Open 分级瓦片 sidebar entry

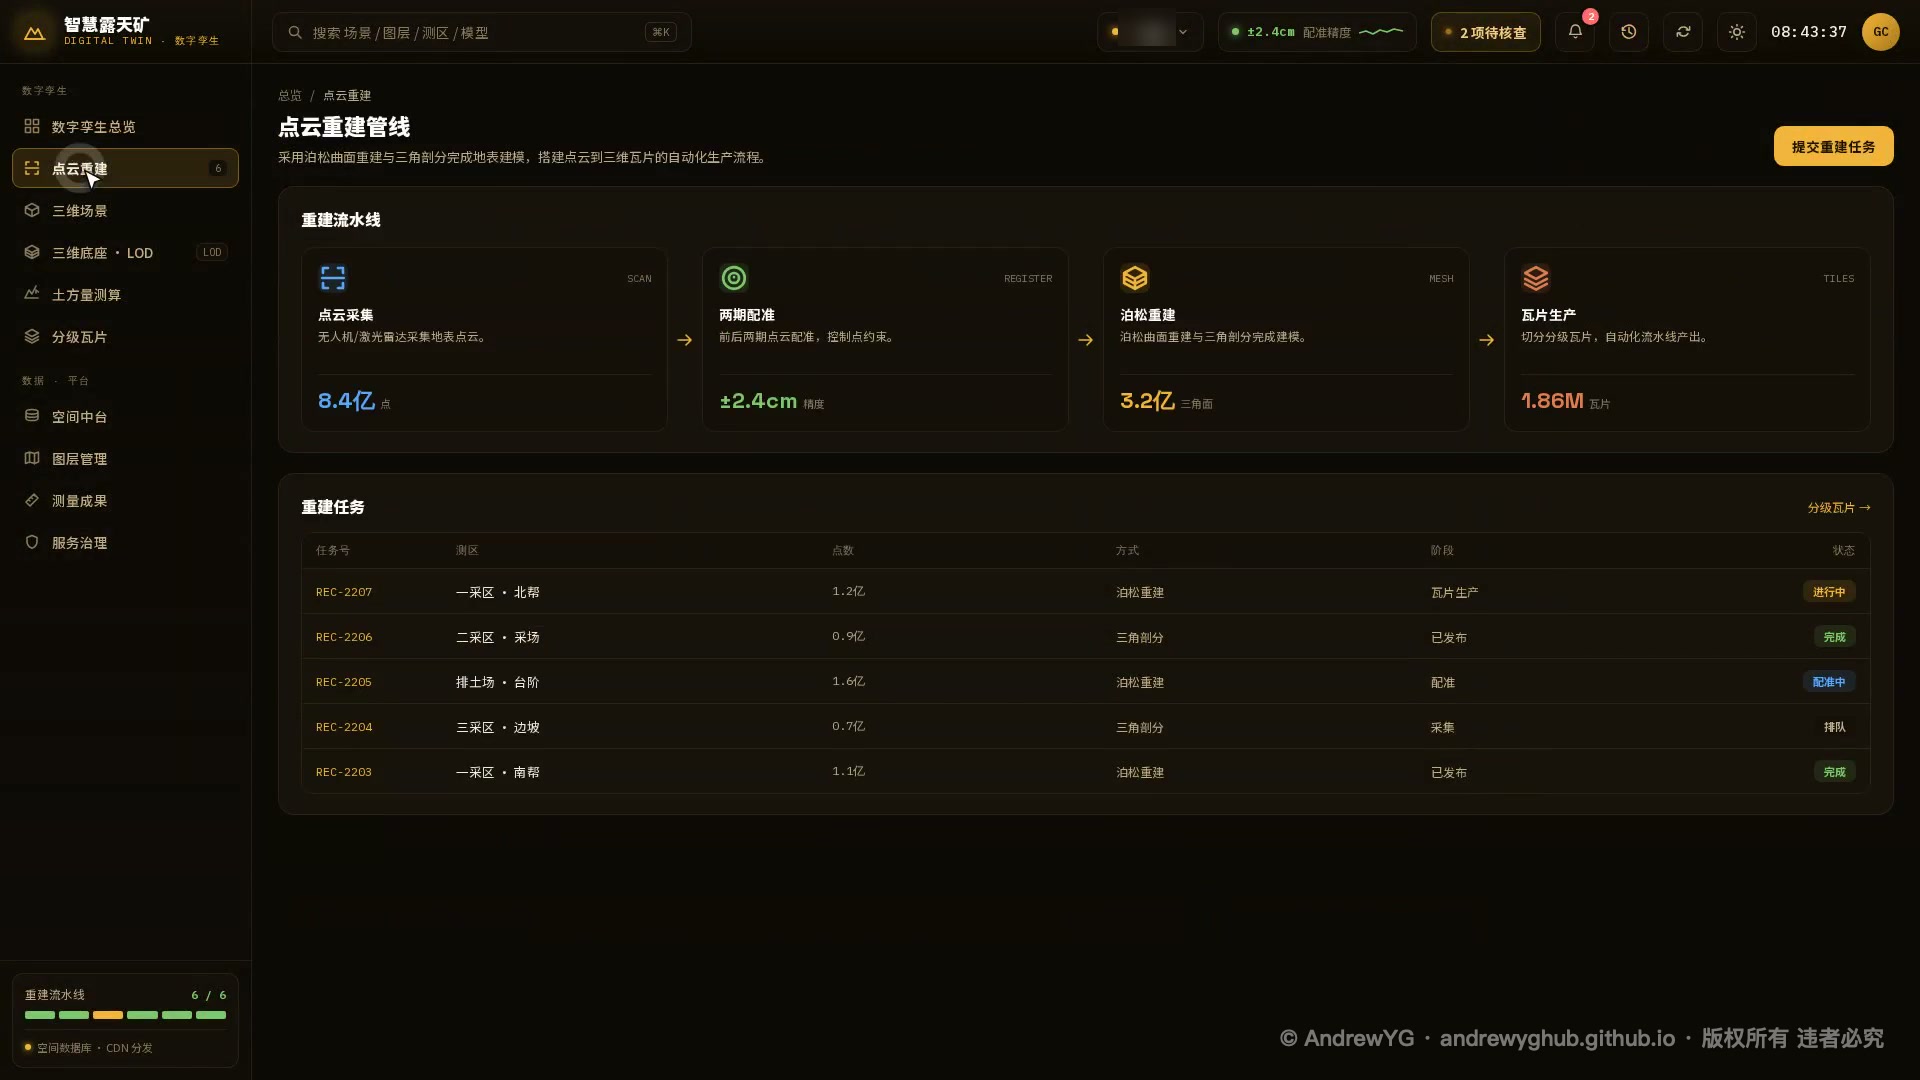click(125, 337)
